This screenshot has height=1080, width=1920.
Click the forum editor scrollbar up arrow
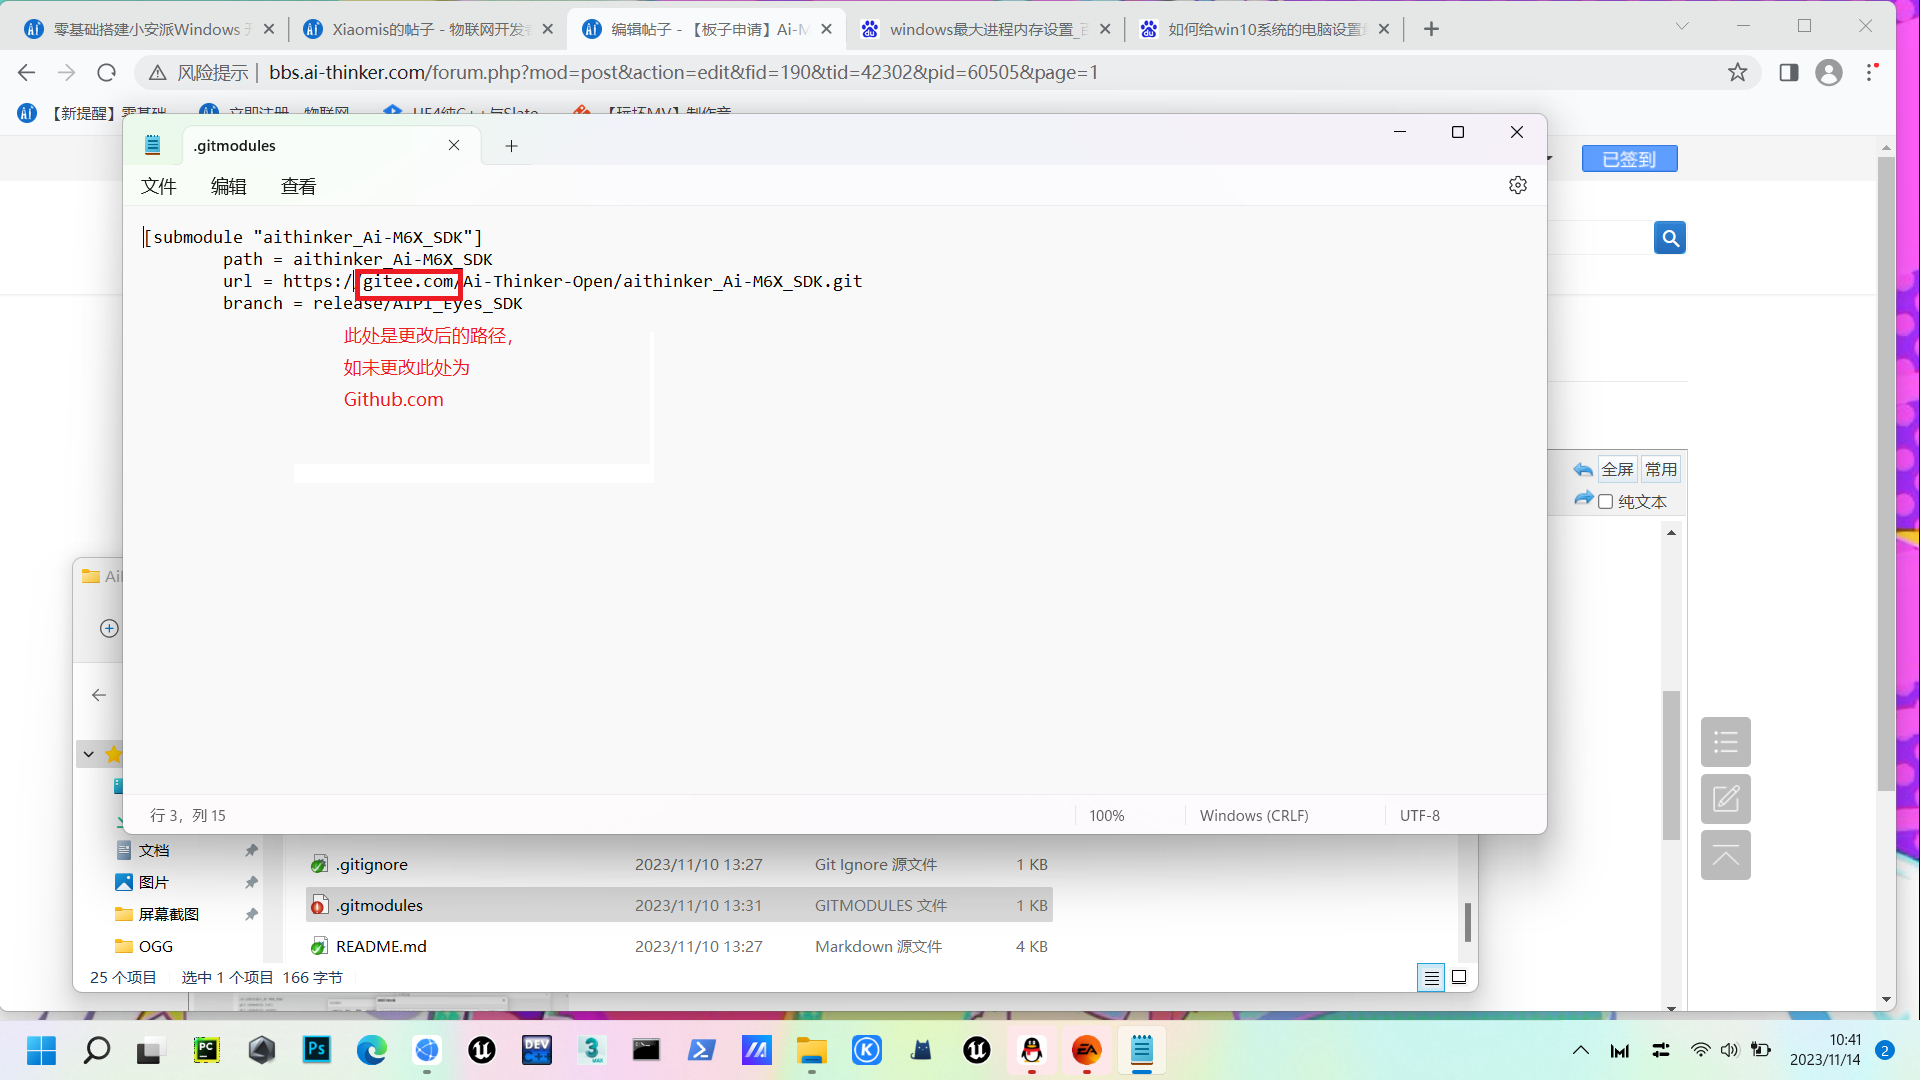coord(1671,533)
